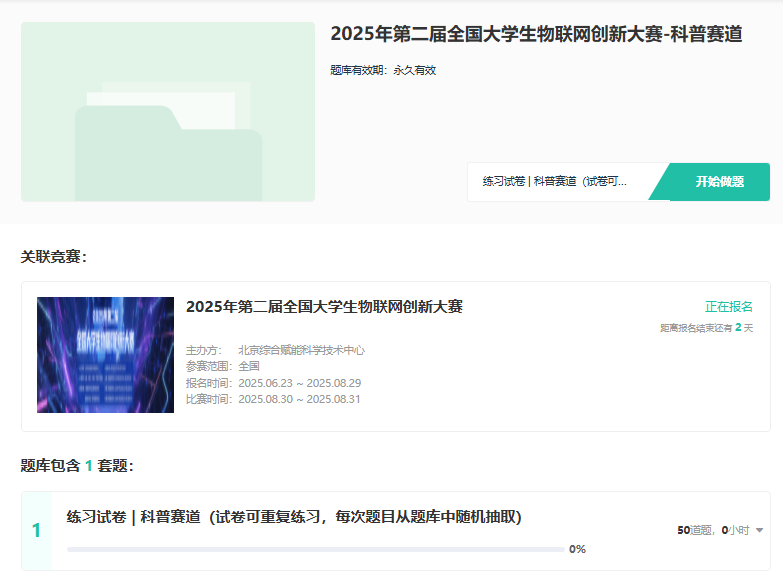The height and width of the screenshot is (586, 783).
Task: Open the 练习试卷 | 科普赛道 paper title in the list
Action: pyautogui.click(x=293, y=517)
